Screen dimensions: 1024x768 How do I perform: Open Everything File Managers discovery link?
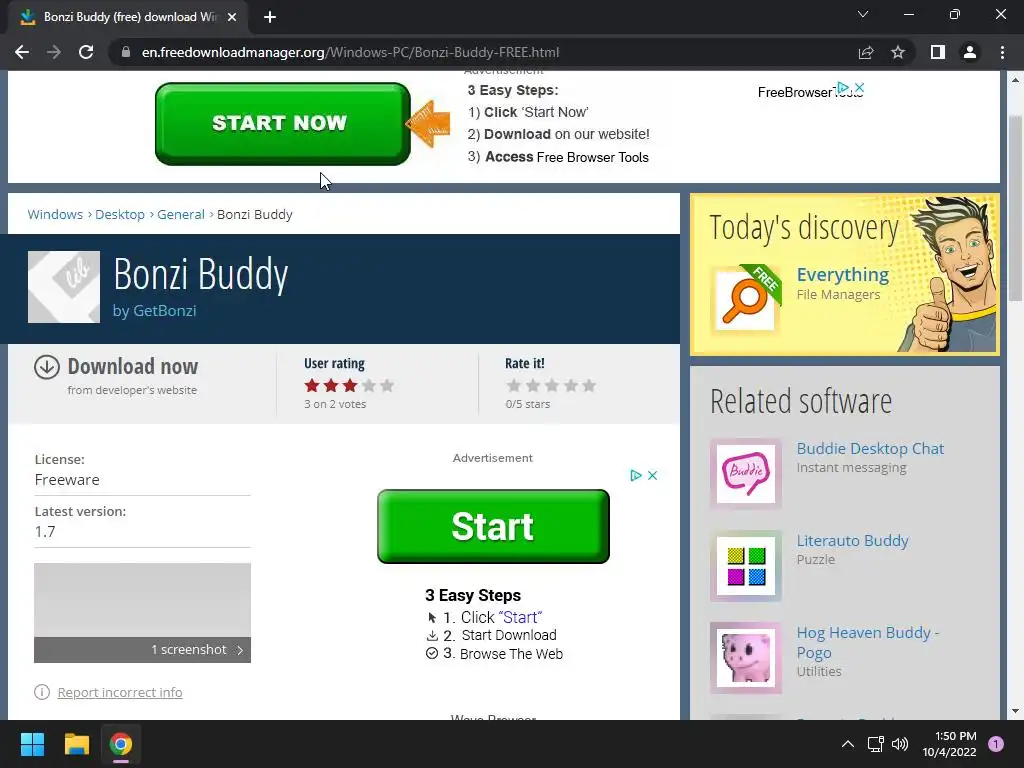(x=842, y=275)
